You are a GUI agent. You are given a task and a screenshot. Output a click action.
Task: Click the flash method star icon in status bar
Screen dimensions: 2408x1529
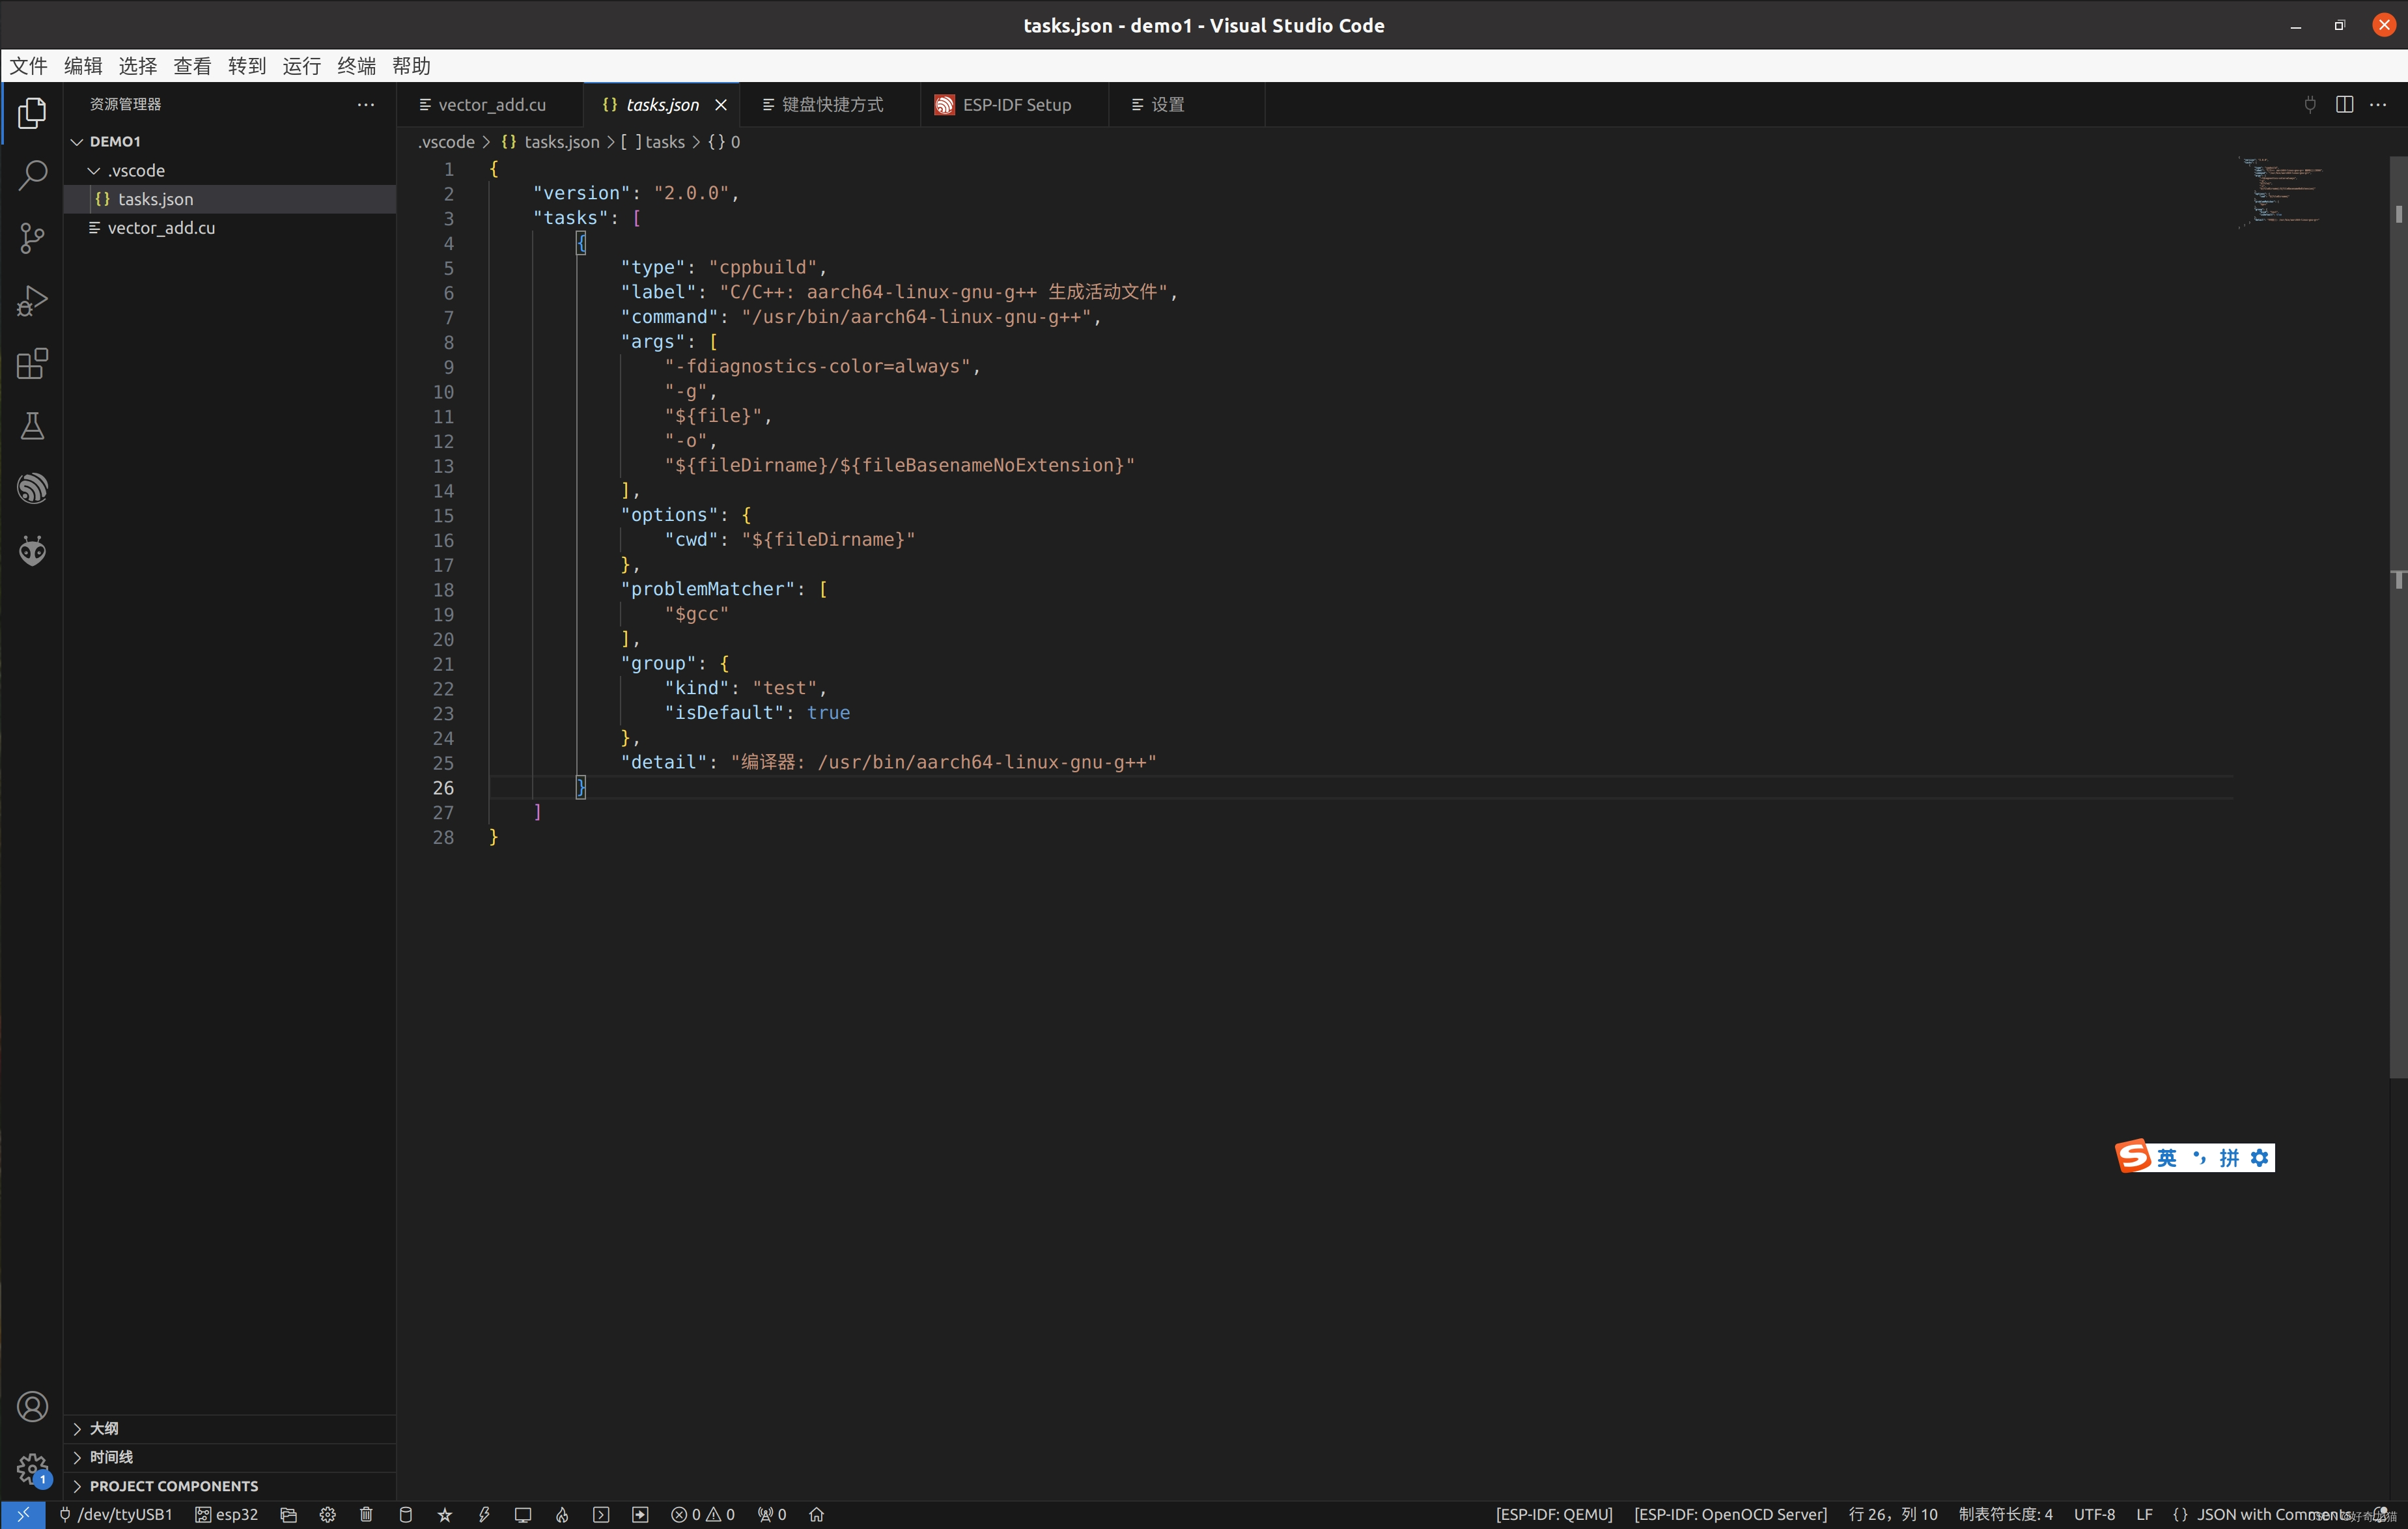pyautogui.click(x=445, y=1514)
